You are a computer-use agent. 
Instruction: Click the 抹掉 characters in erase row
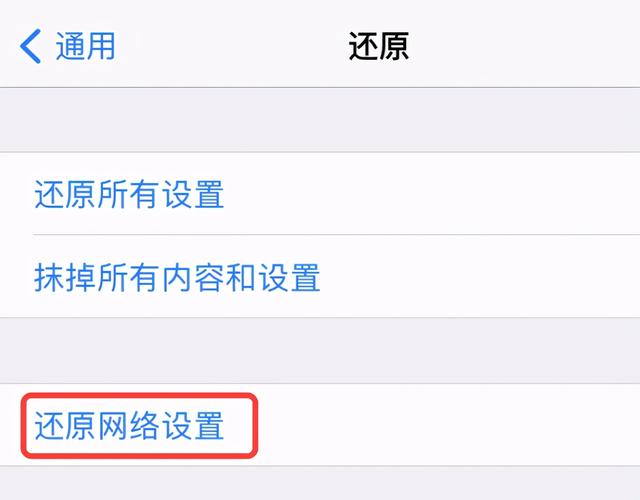tap(65, 278)
